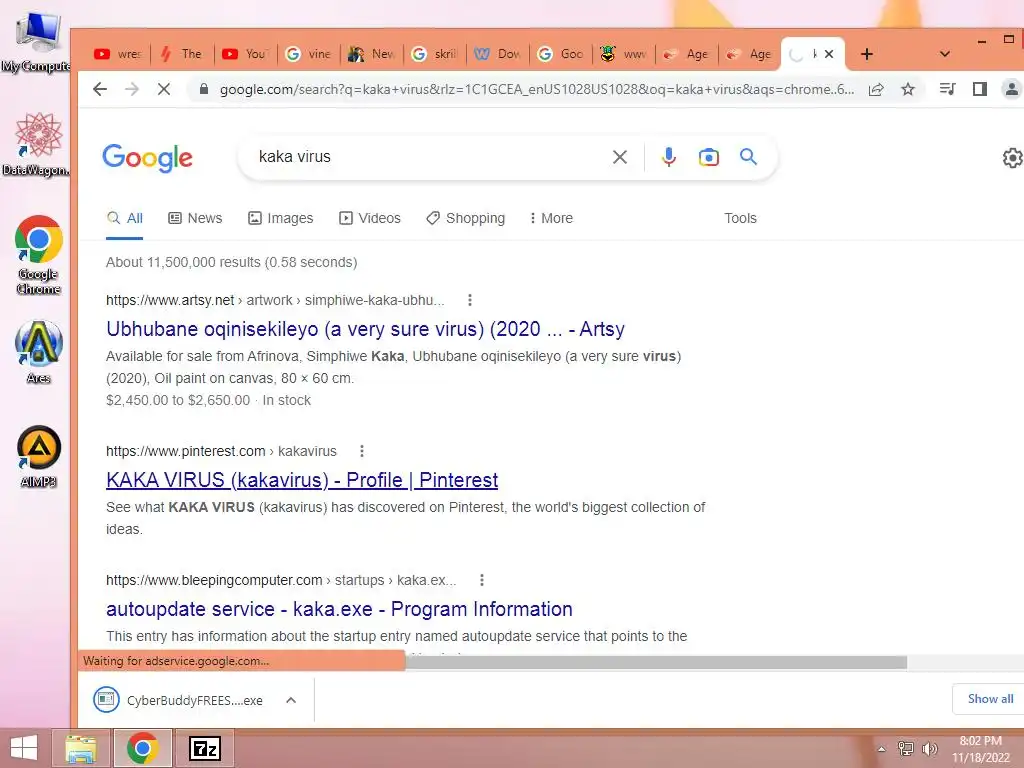Search by image with camera icon

(709, 157)
